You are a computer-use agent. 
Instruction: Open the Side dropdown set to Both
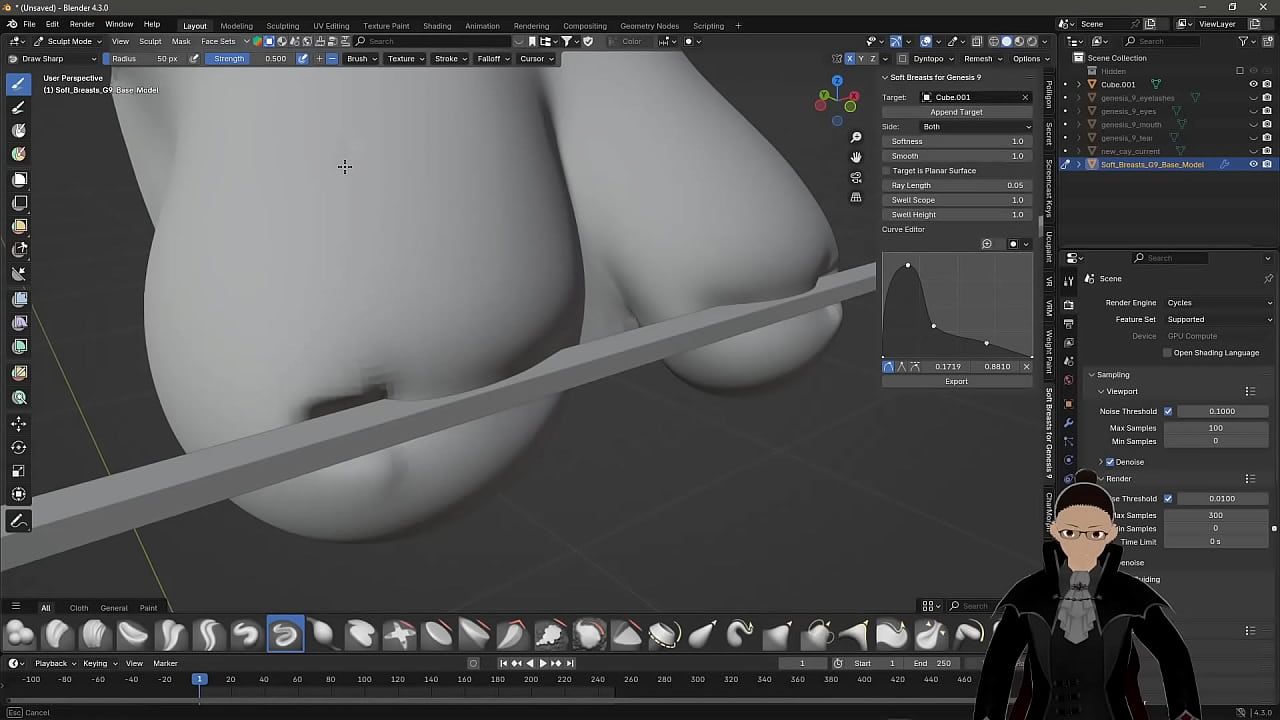976,127
